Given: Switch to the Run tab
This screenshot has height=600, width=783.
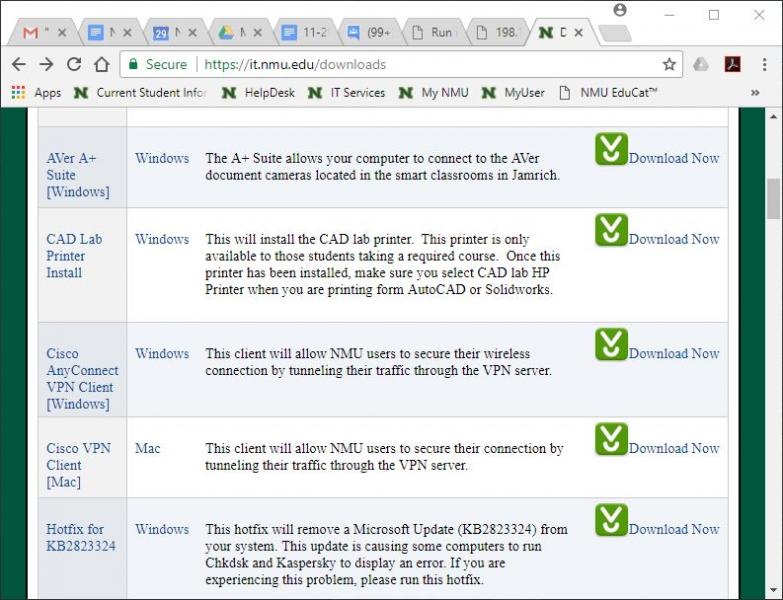Looking at the screenshot, I should click(433, 32).
